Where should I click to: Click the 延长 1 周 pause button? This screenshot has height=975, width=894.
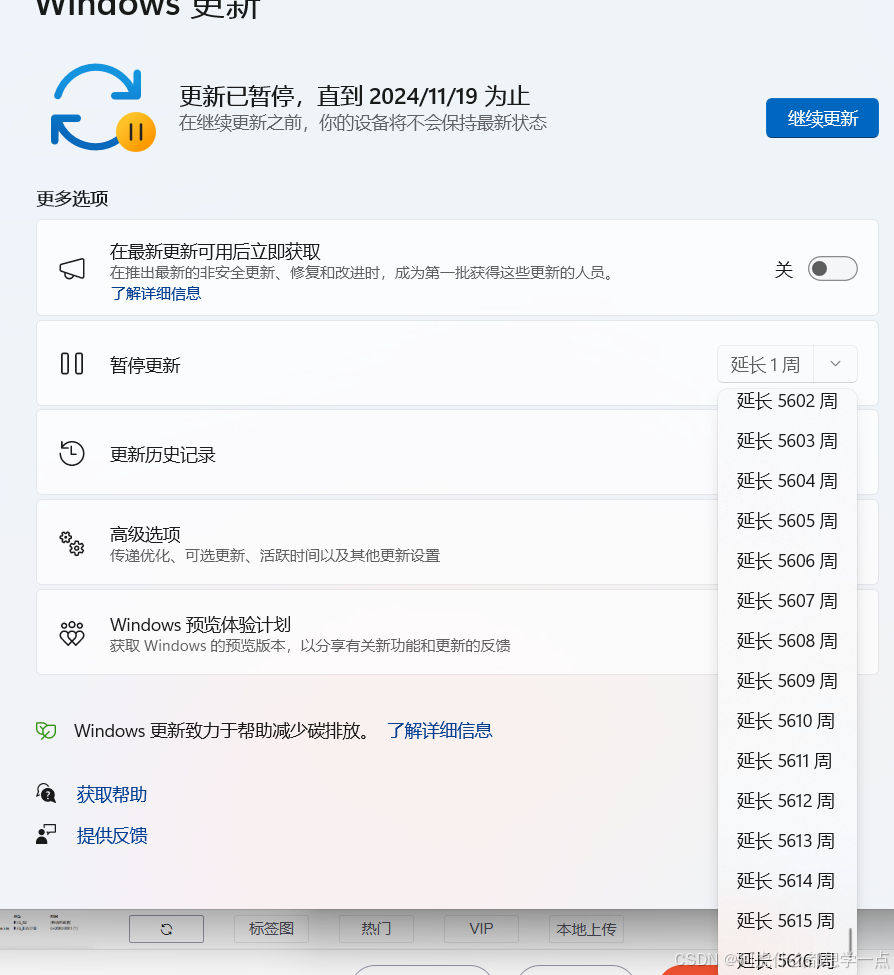tap(765, 364)
